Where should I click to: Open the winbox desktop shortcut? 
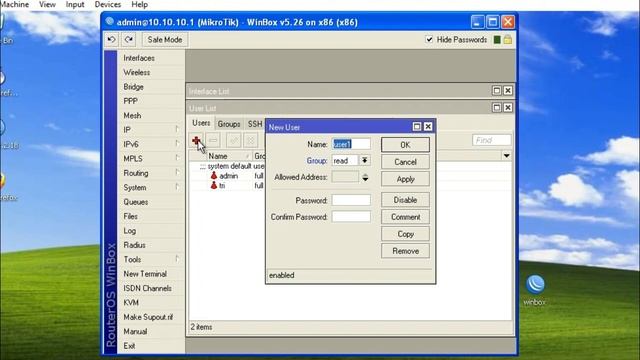pyautogui.click(x=535, y=290)
